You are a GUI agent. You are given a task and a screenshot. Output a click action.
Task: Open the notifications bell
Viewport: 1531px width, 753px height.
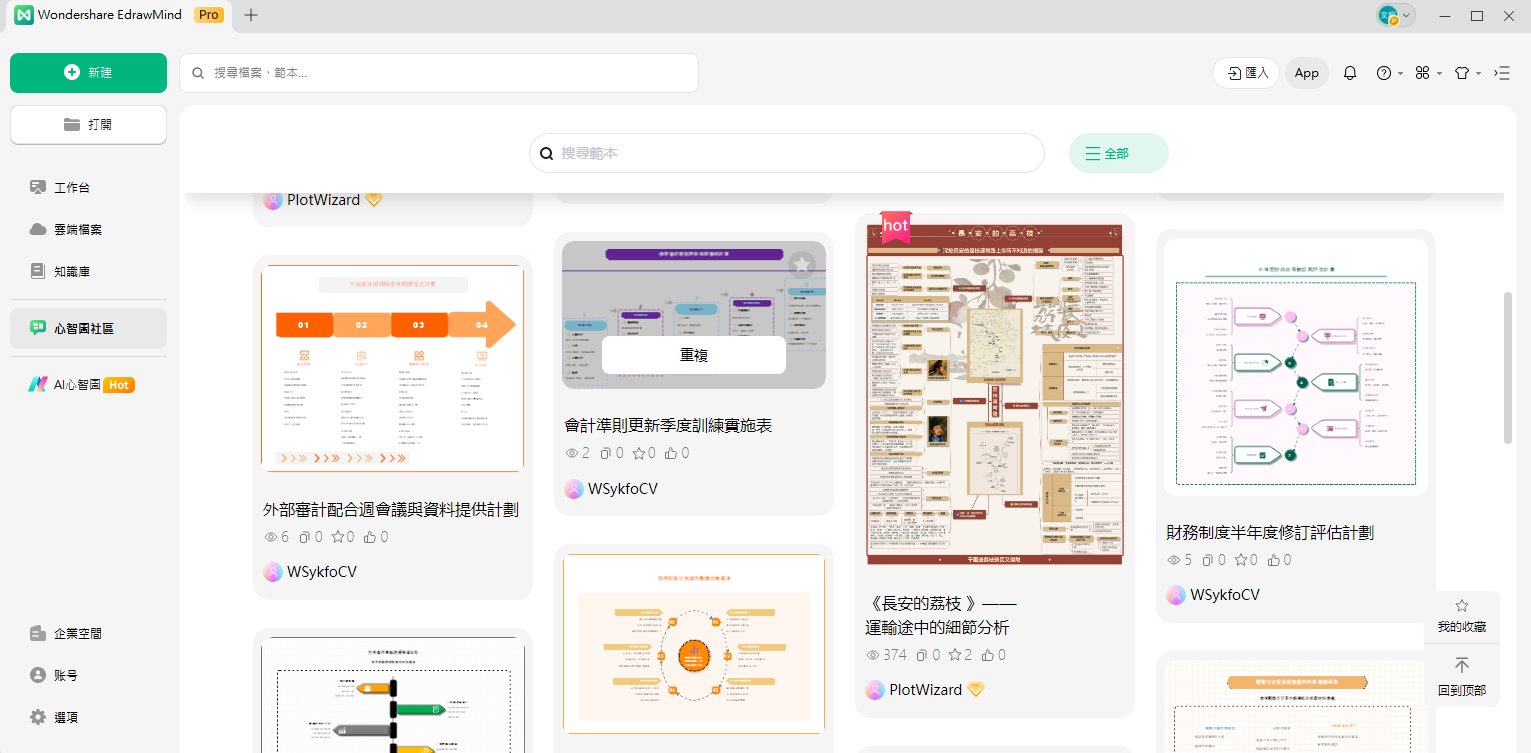tap(1350, 73)
